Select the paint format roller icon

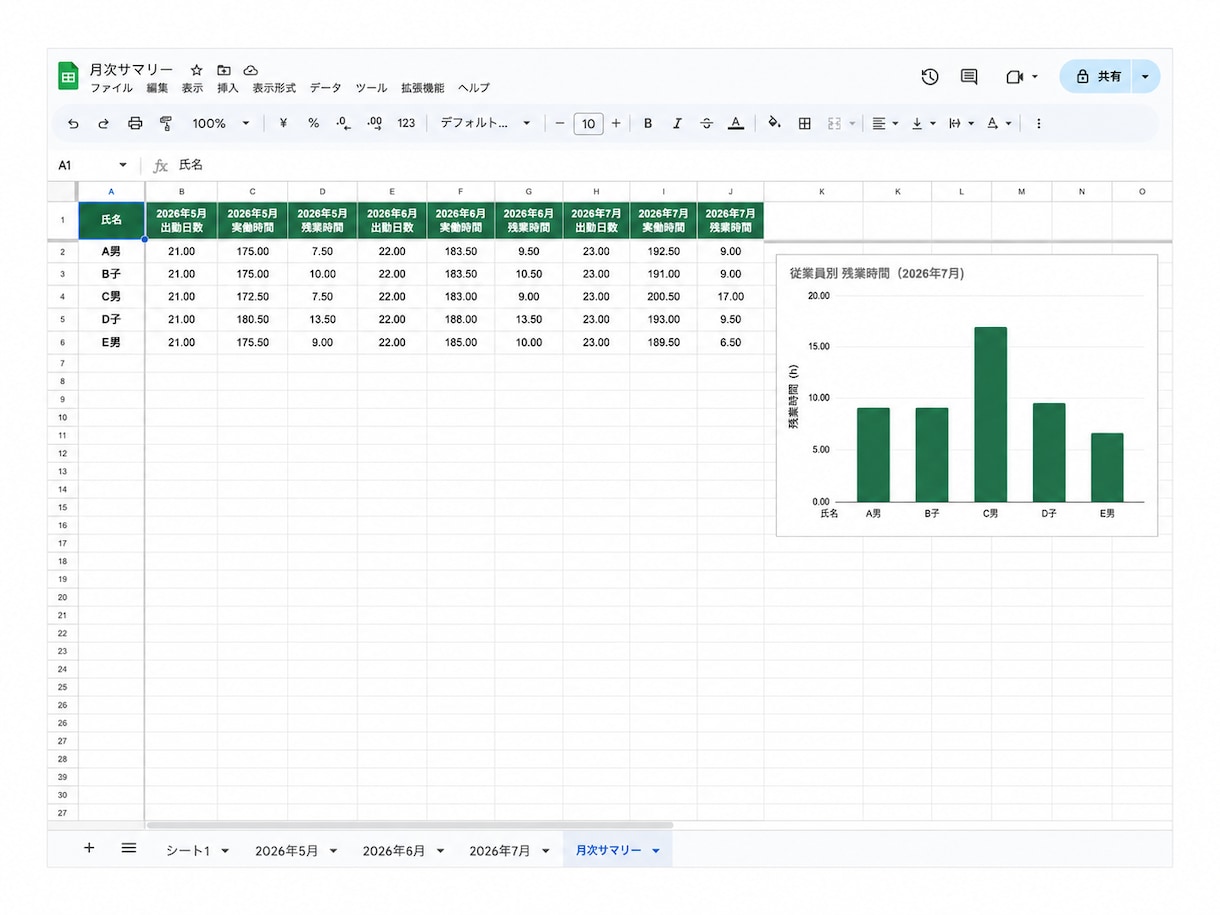(166, 124)
